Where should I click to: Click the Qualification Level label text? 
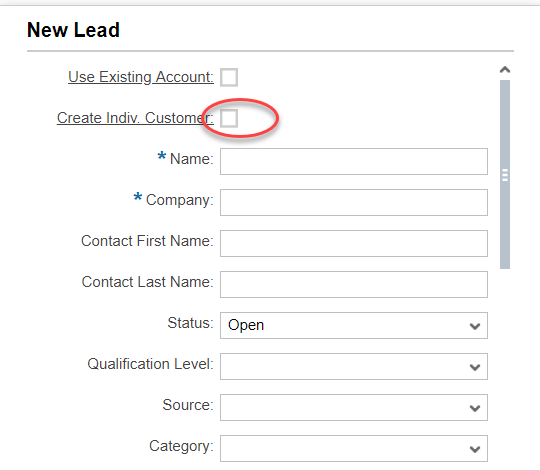coord(150,364)
